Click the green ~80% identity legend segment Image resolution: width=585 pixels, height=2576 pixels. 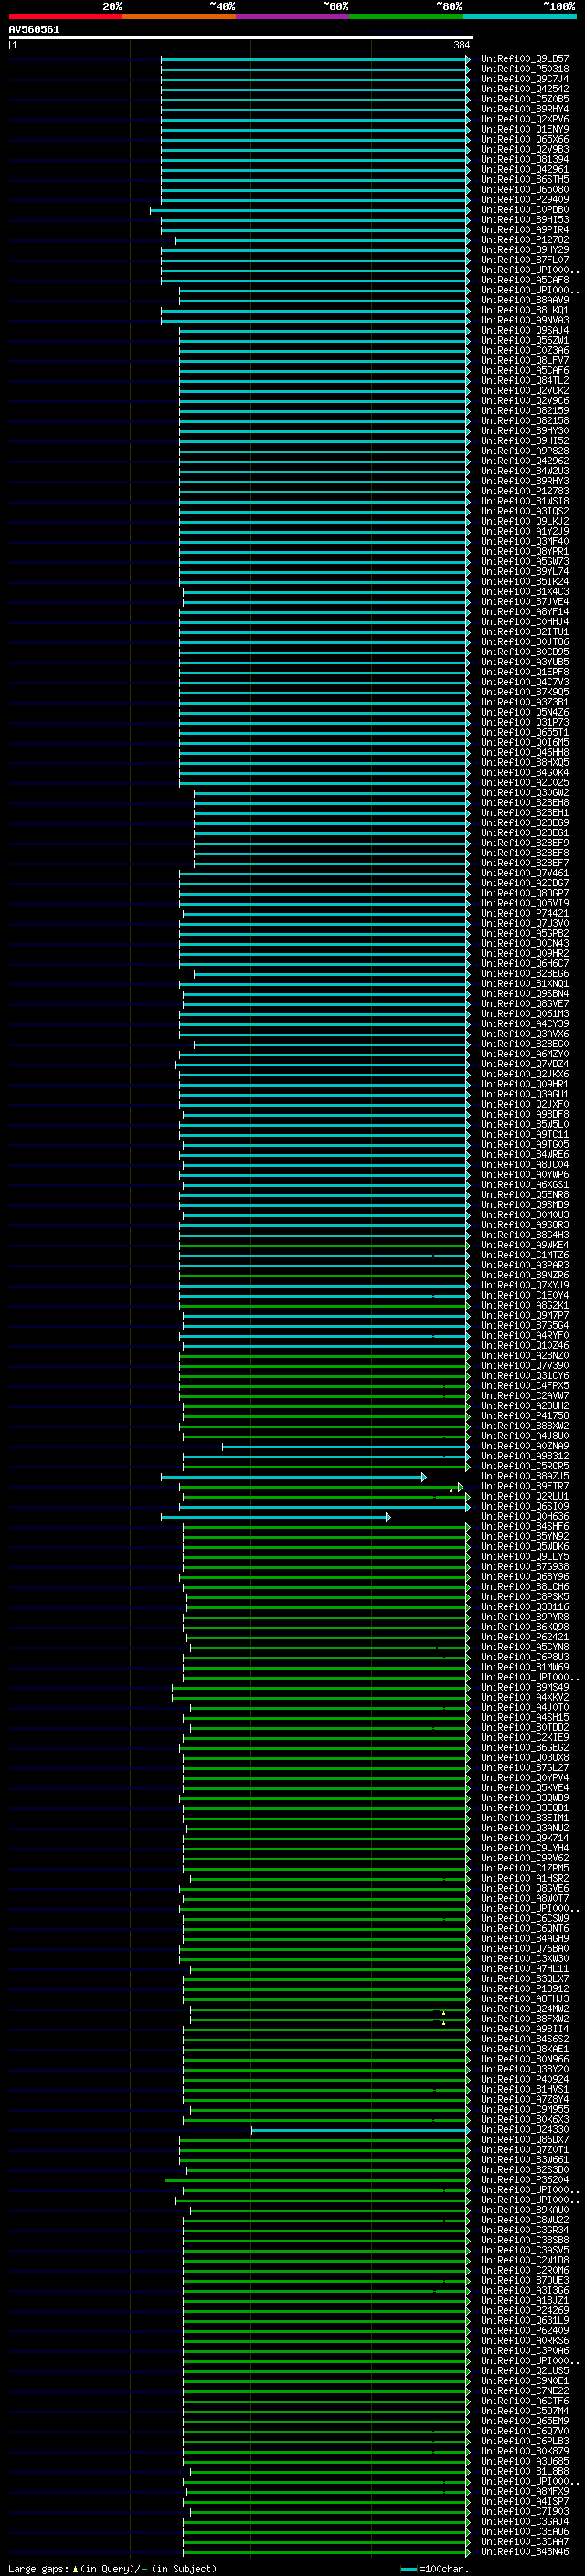(406, 16)
